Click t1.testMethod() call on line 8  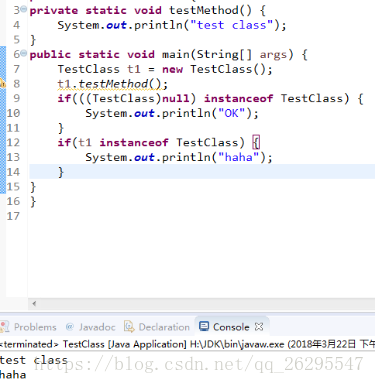click(112, 84)
